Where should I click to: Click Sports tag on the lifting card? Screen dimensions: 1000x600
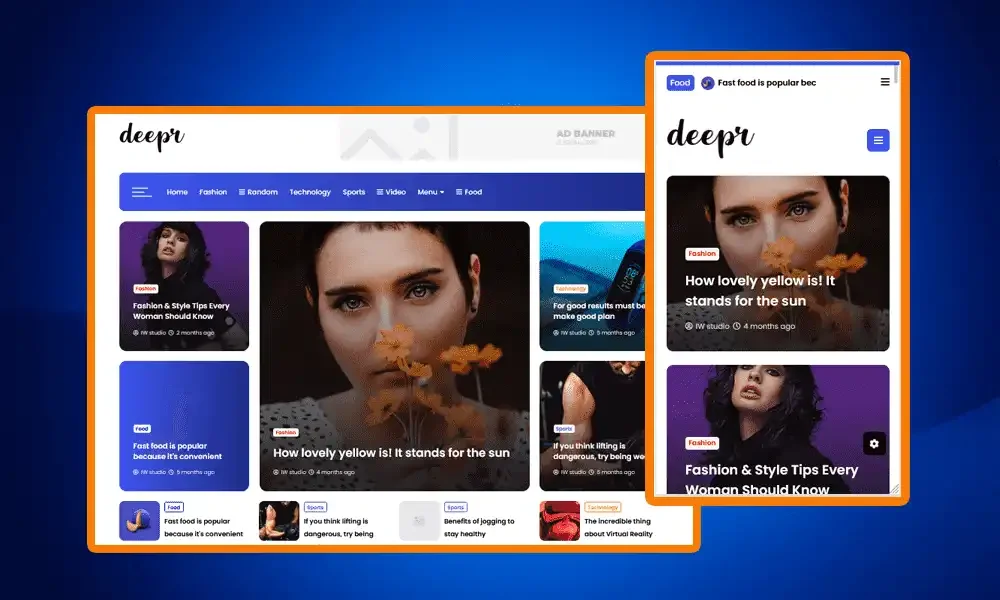coord(564,428)
